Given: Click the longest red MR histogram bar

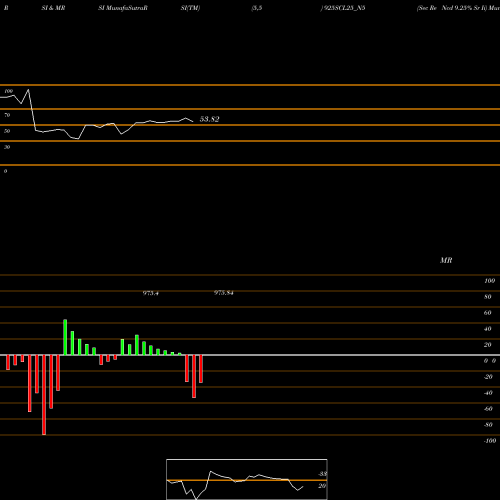Looking at the screenshot, I should [x=44, y=395].
